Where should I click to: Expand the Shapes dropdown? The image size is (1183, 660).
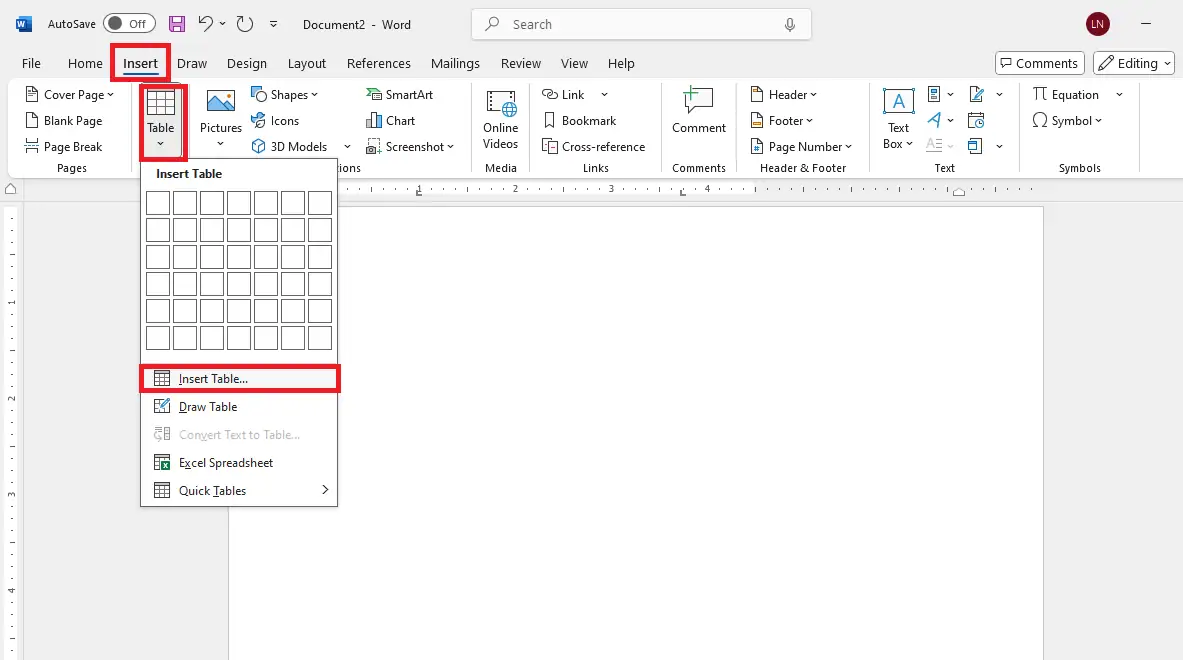tap(285, 95)
